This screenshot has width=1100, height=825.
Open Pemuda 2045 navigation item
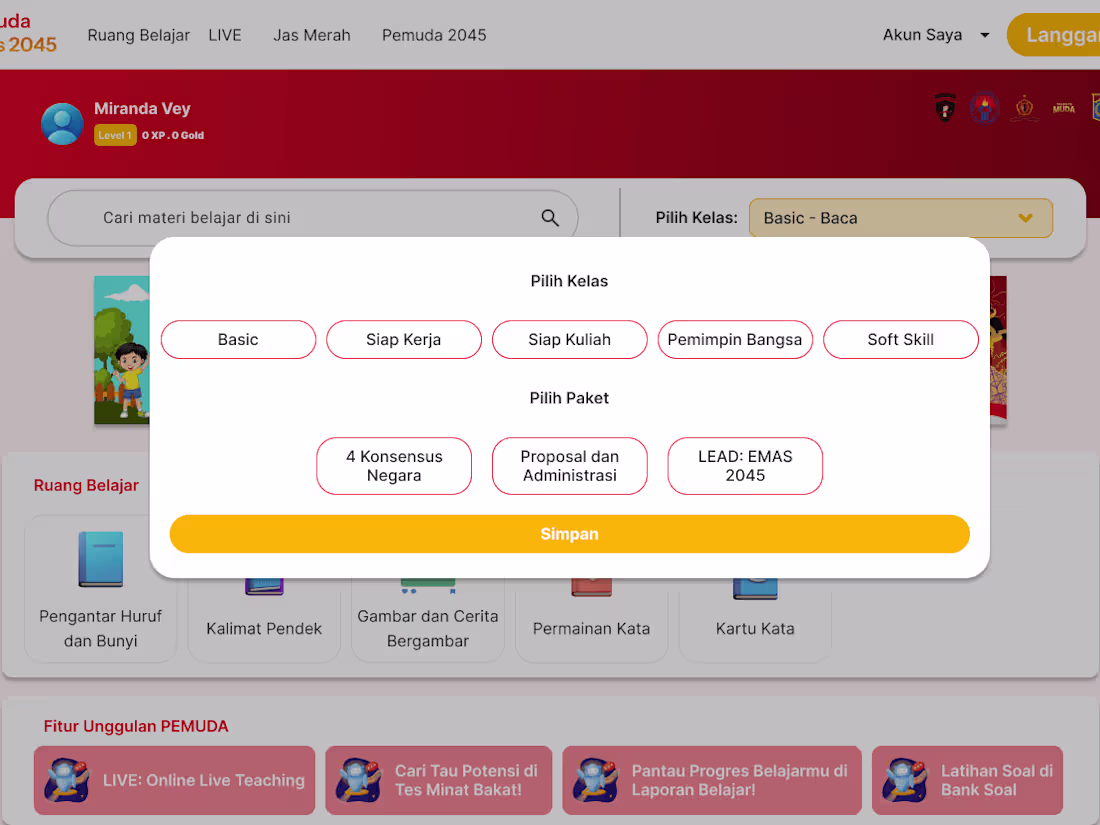tap(434, 35)
